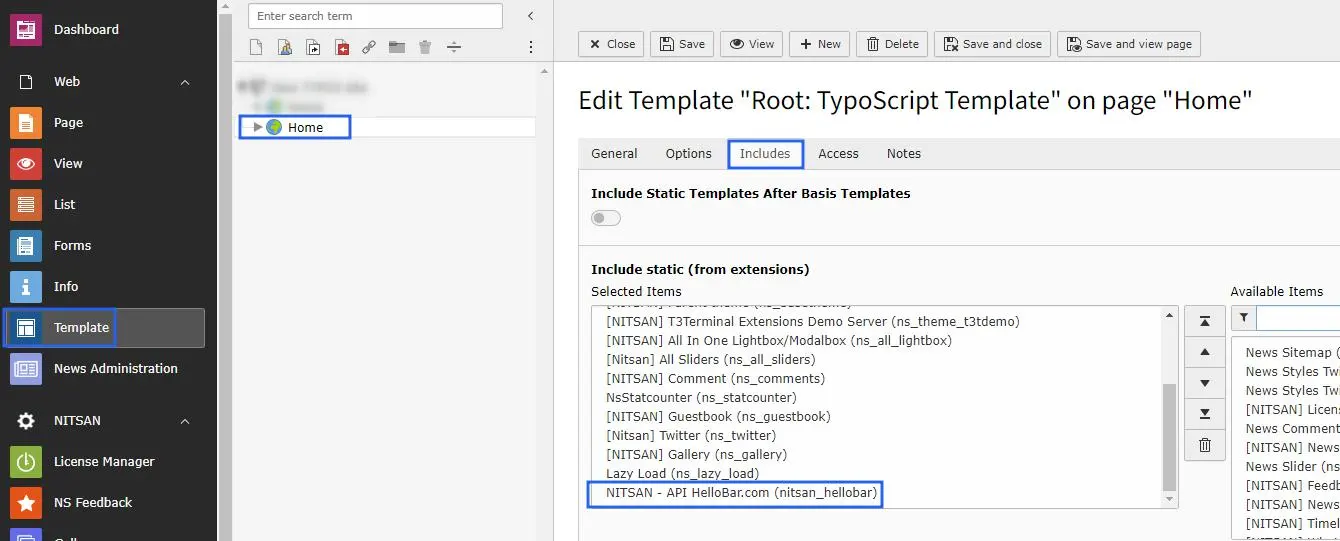Click the Selected Items scrollbar down arrow

click(x=1170, y=499)
